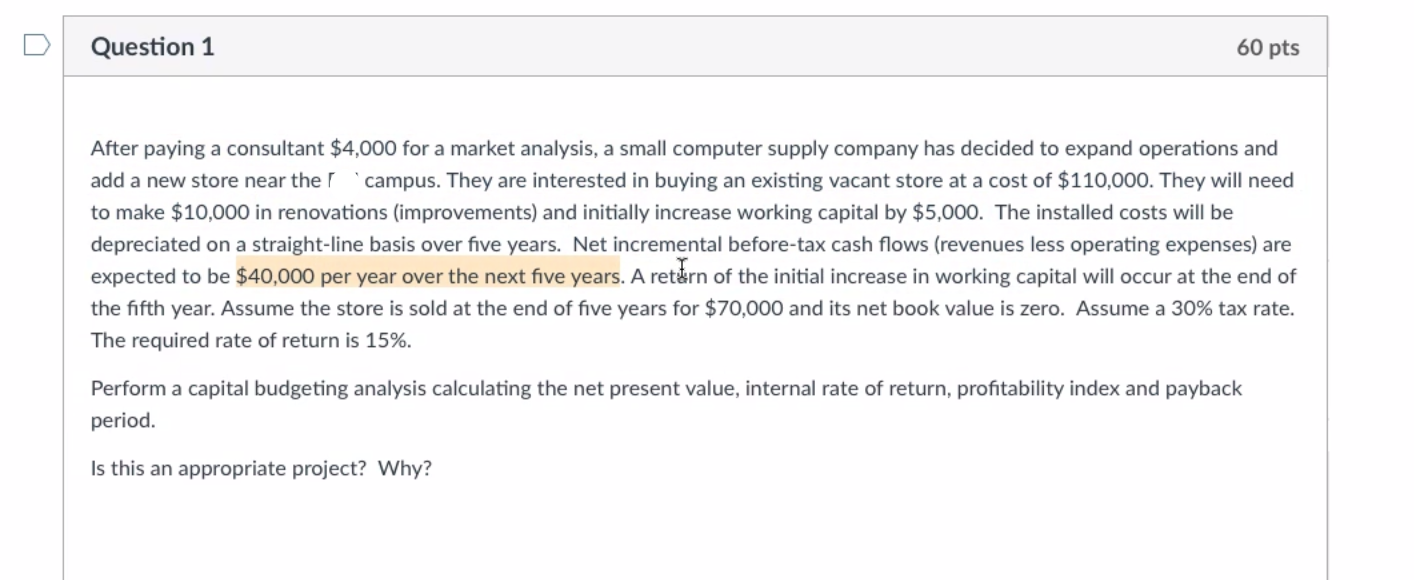Click the "$70,000" sale price figure
The width and height of the screenshot is (1414, 580).
click(743, 309)
